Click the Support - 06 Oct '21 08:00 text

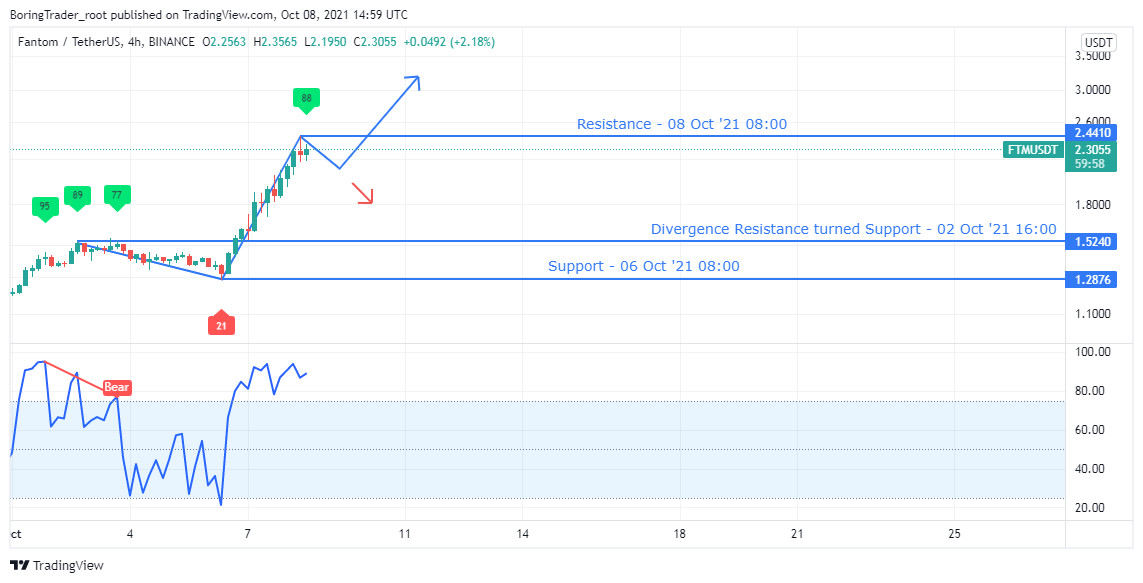click(x=644, y=266)
